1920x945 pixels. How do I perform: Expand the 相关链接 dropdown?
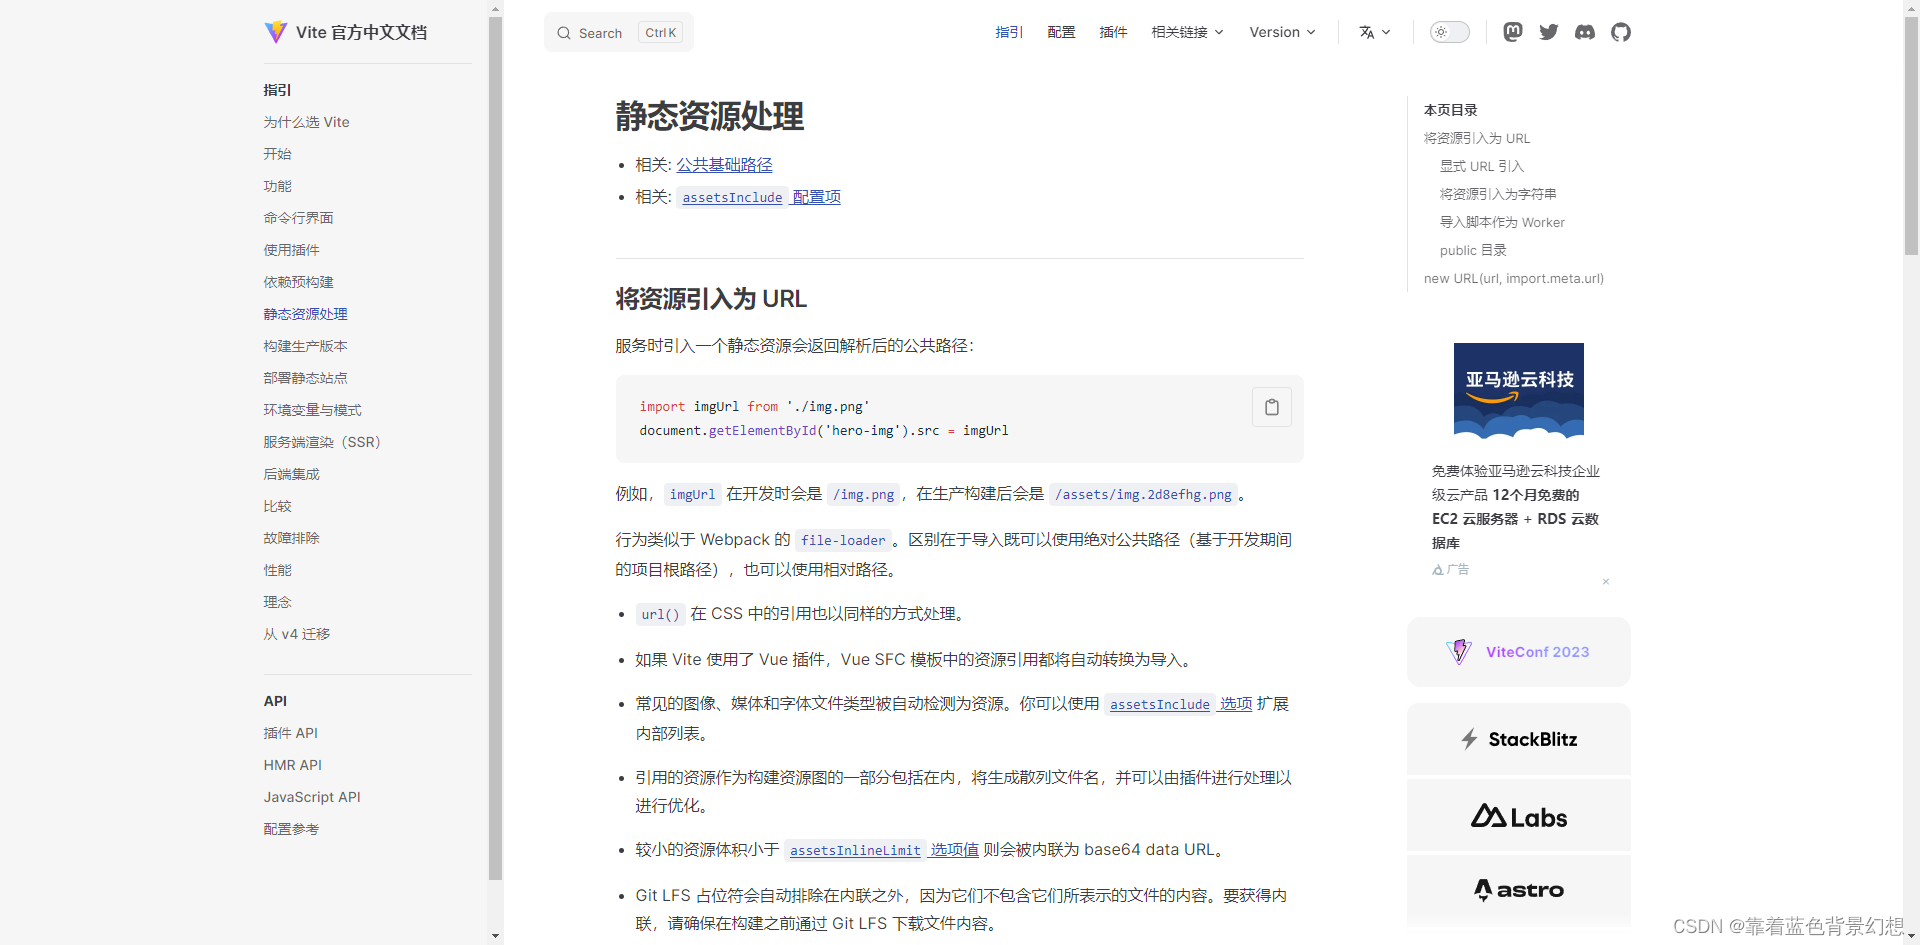1187,32
